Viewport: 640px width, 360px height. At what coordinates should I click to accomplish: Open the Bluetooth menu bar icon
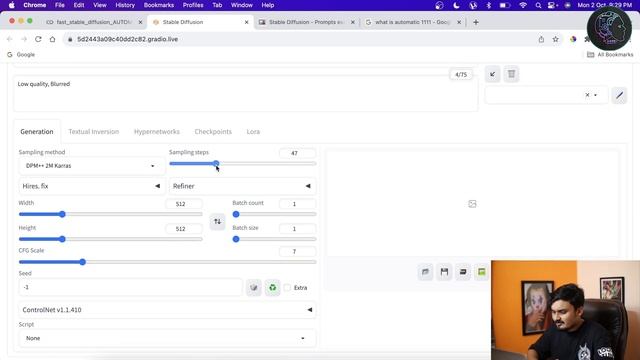click(x=489, y=5)
